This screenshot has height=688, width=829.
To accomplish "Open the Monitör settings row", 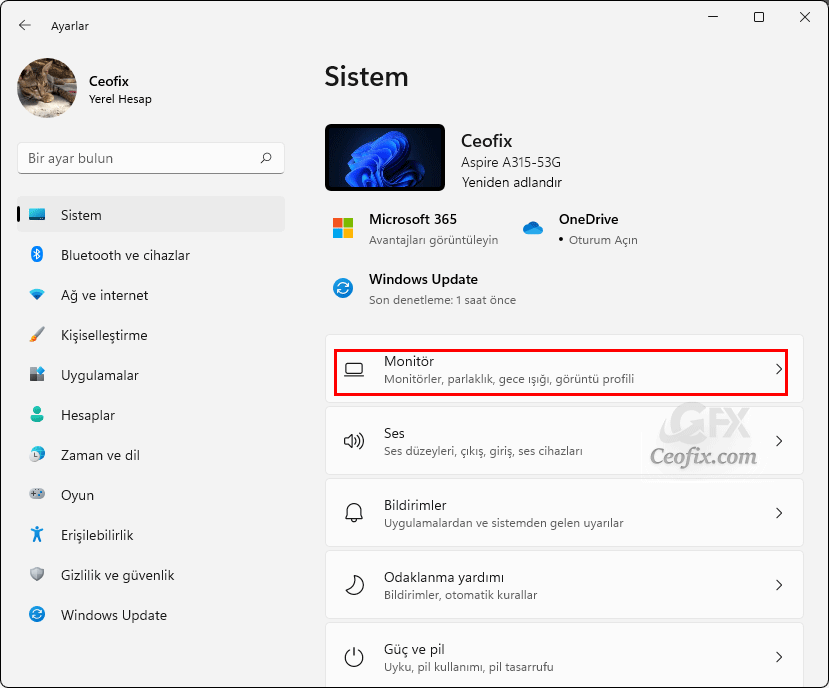I will click(x=564, y=369).
